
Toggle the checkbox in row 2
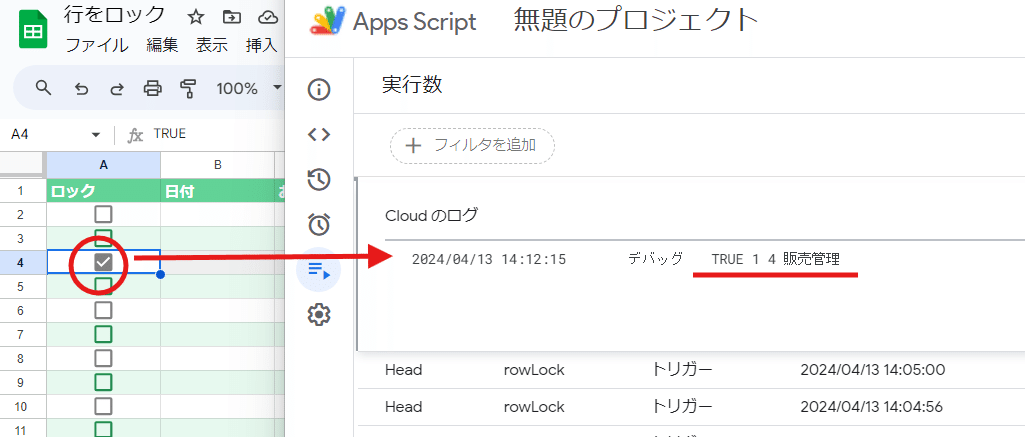(103, 214)
